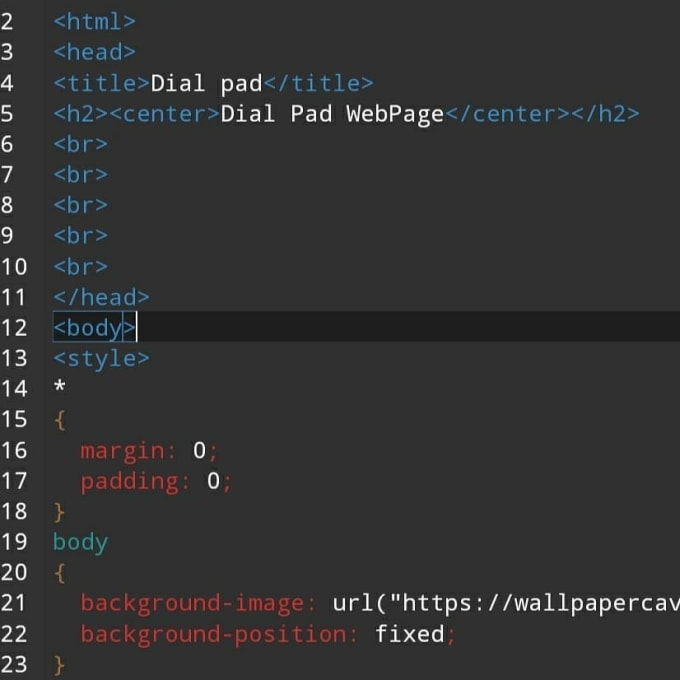The image size is (680, 680).
Task: Click the opening style tag
Action: tap(101, 359)
